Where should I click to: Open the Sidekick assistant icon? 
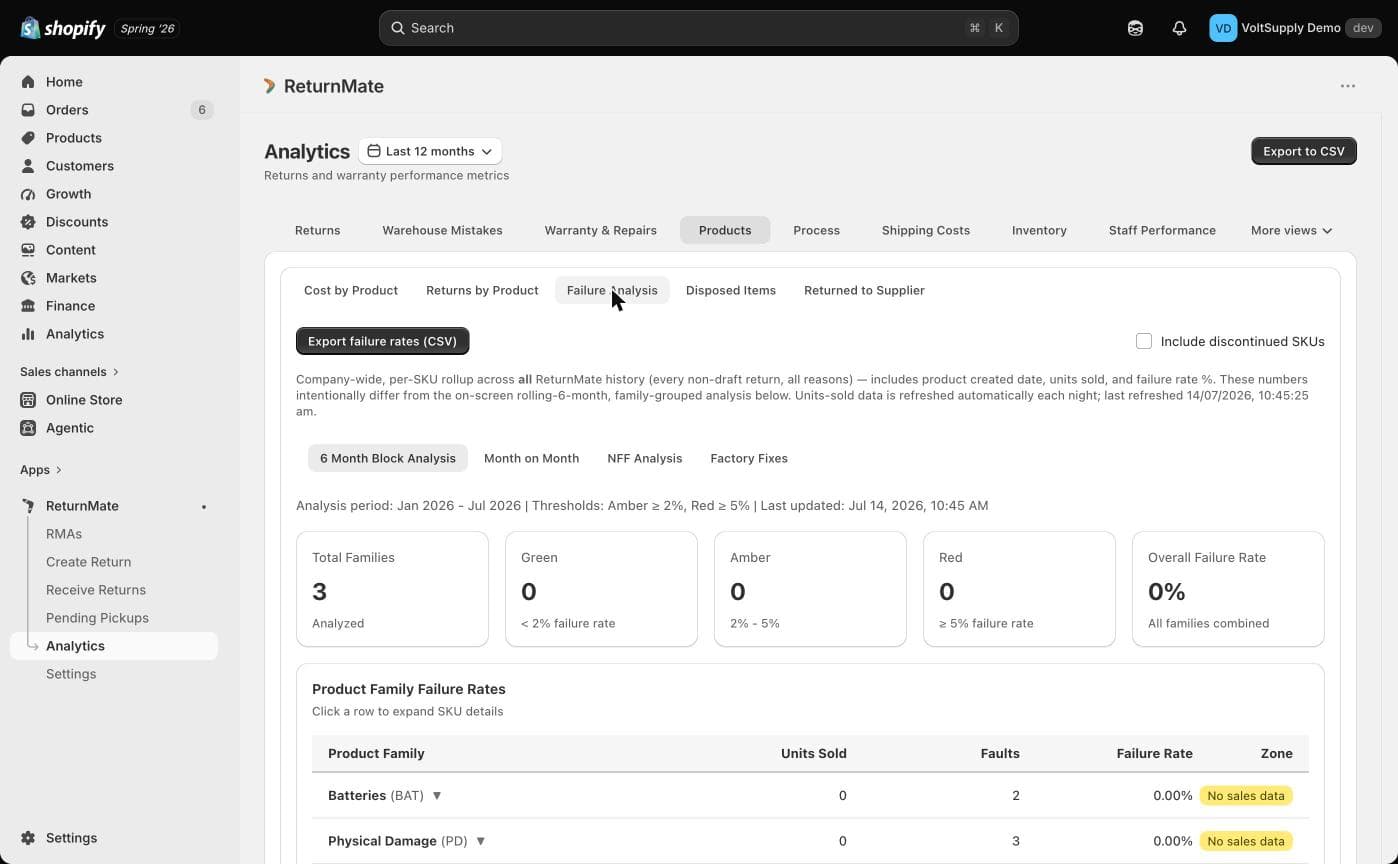(1135, 28)
